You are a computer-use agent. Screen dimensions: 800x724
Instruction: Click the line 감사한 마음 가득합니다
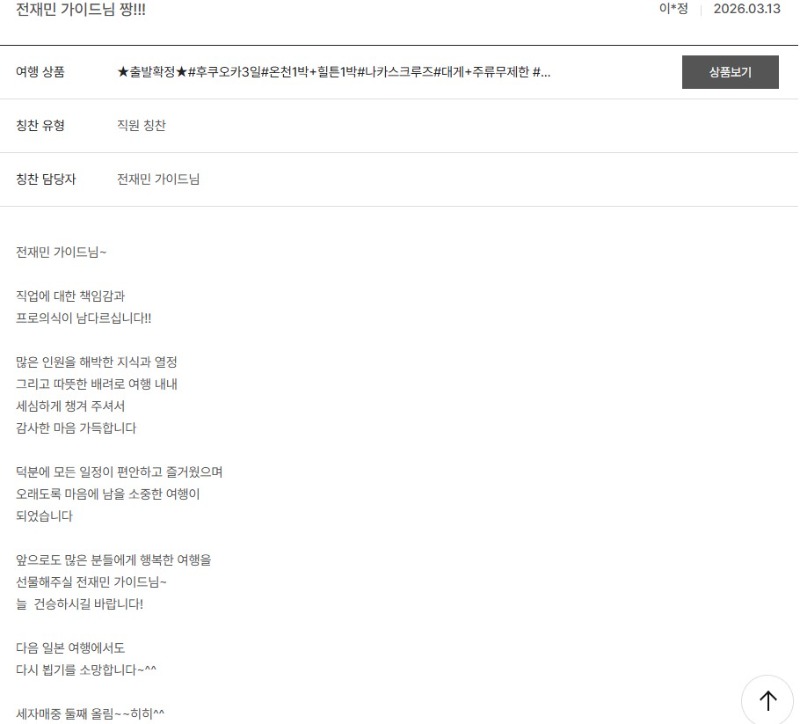coord(77,428)
